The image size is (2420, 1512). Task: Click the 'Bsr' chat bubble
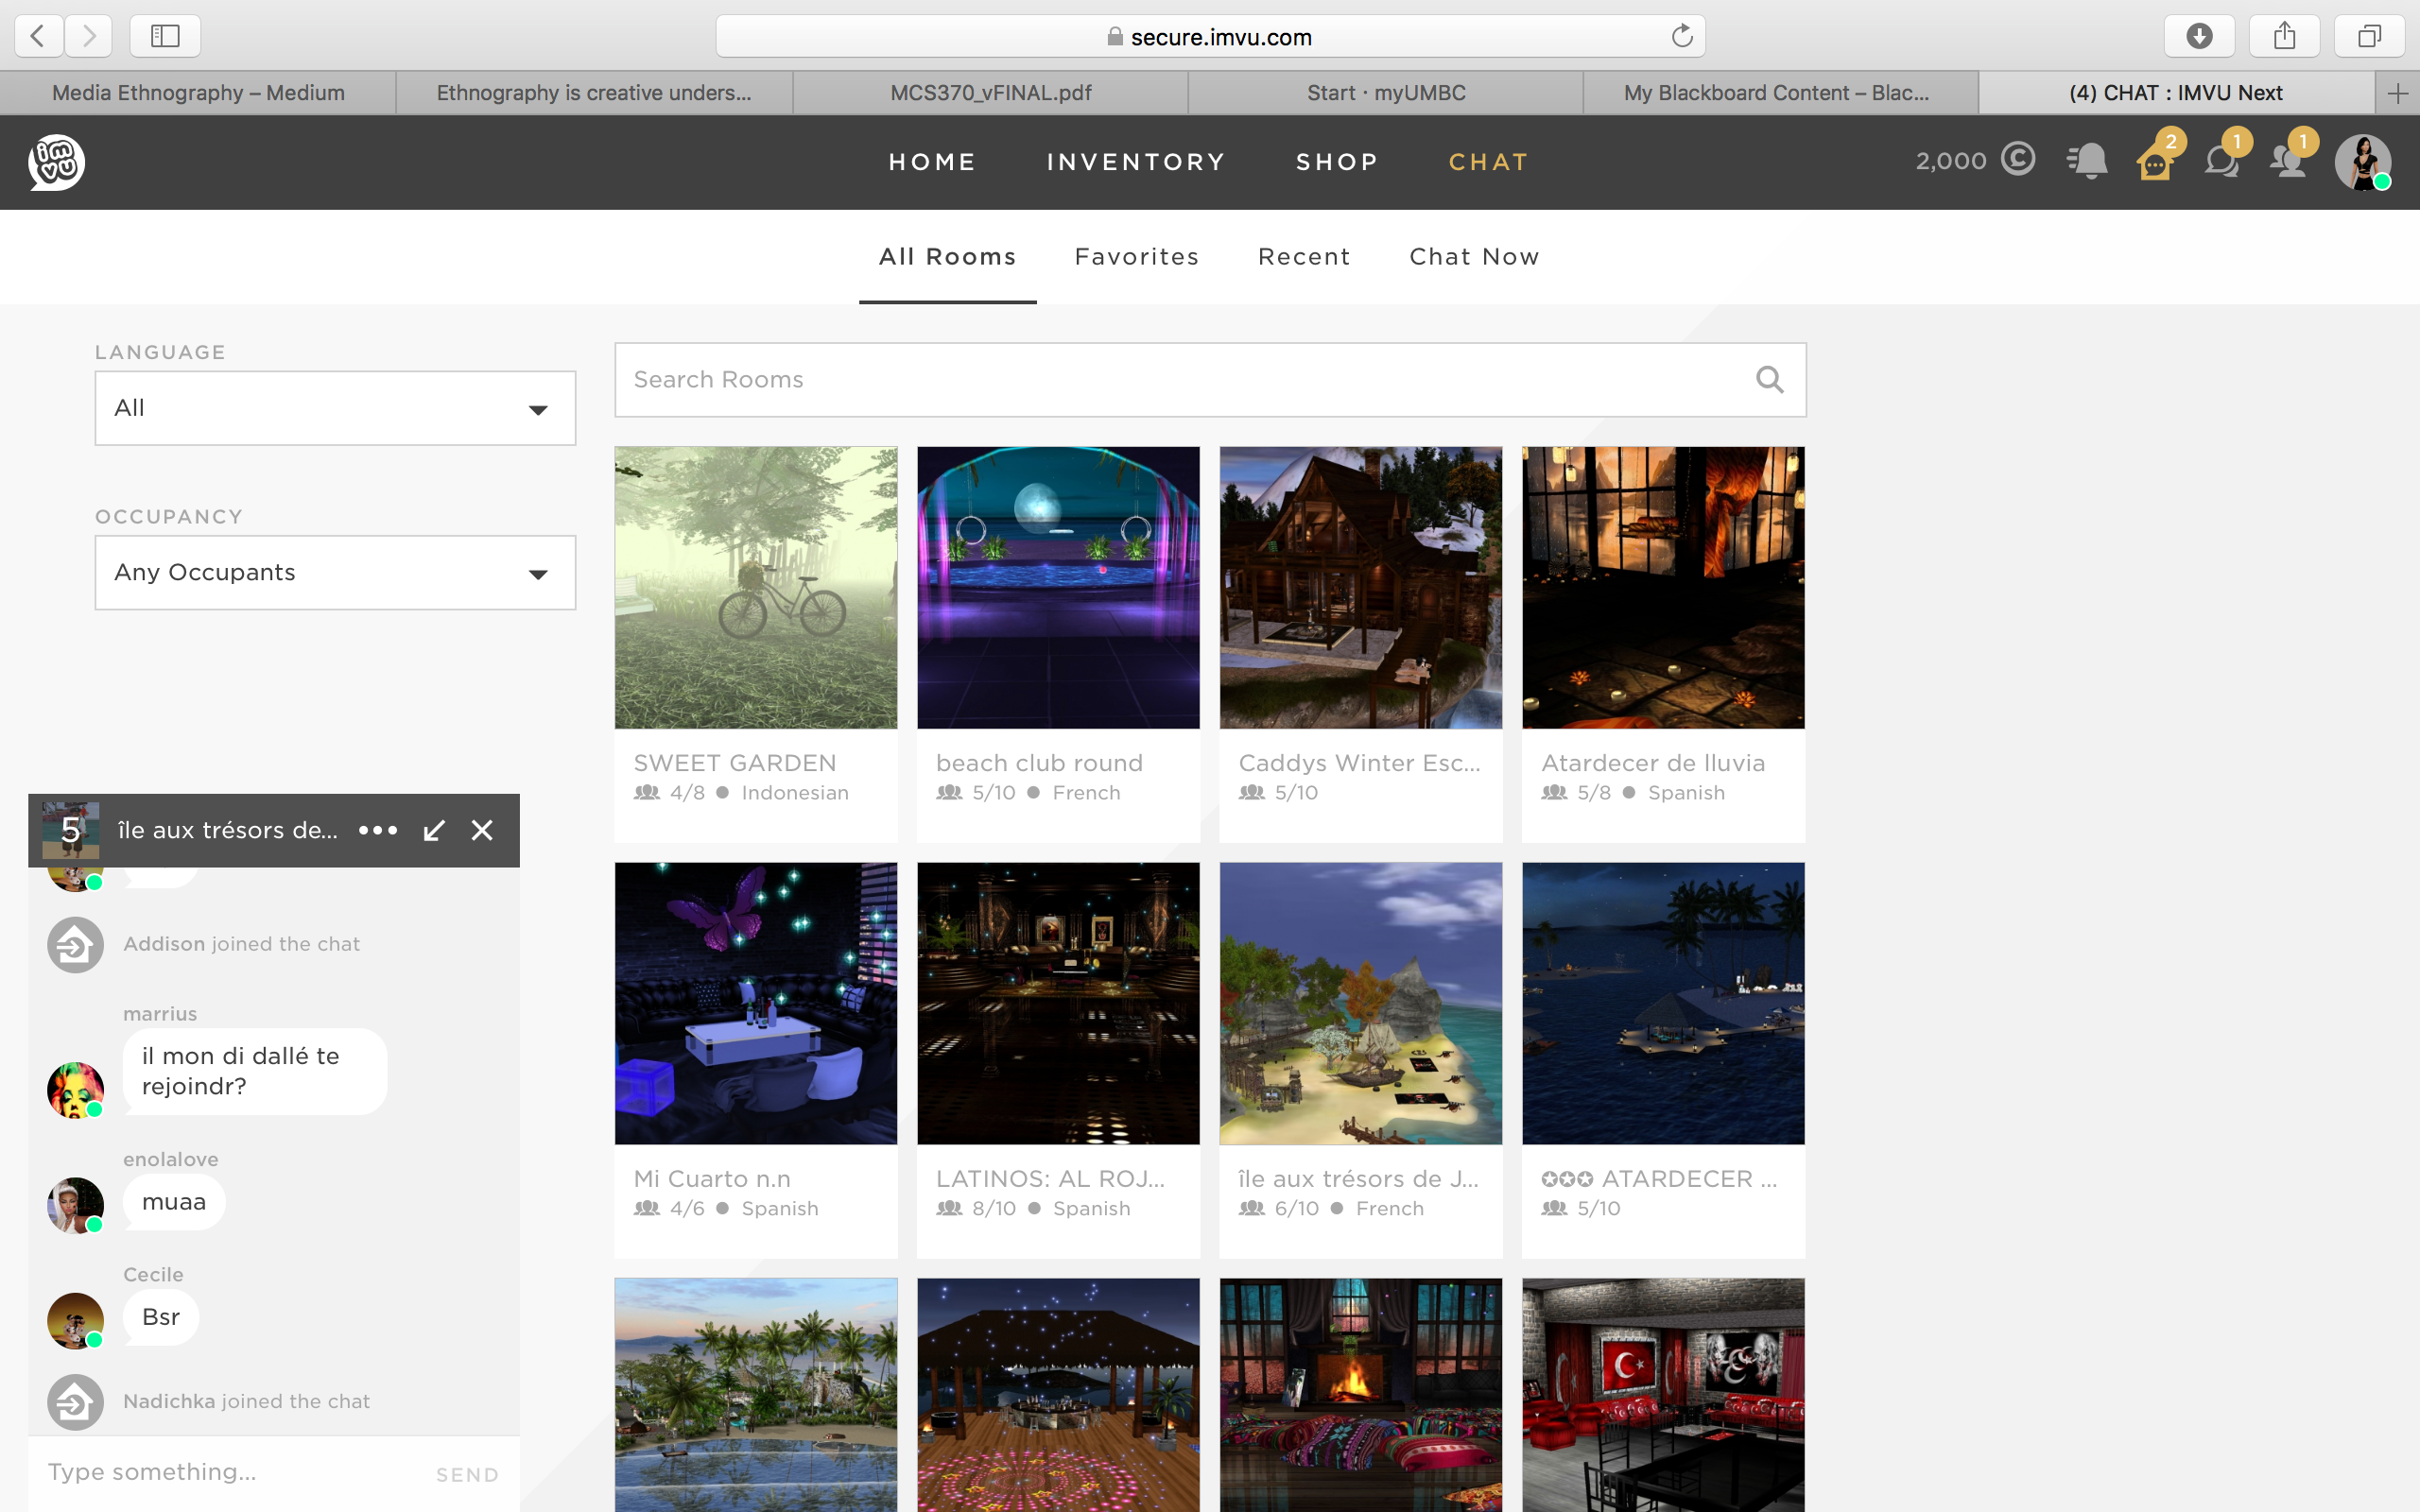click(161, 1317)
